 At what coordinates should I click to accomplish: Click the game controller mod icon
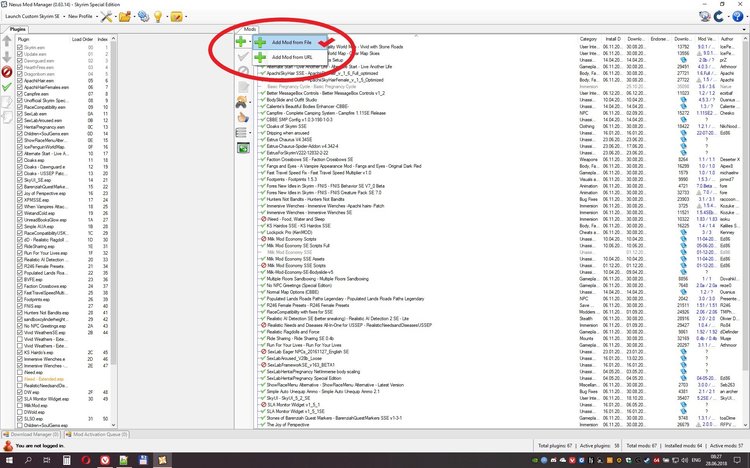241,102
